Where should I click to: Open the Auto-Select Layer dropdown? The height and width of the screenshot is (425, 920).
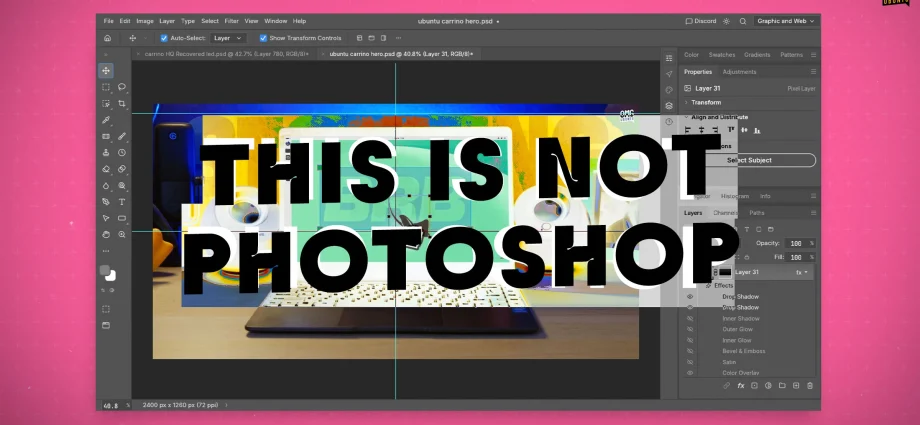pyautogui.click(x=228, y=38)
